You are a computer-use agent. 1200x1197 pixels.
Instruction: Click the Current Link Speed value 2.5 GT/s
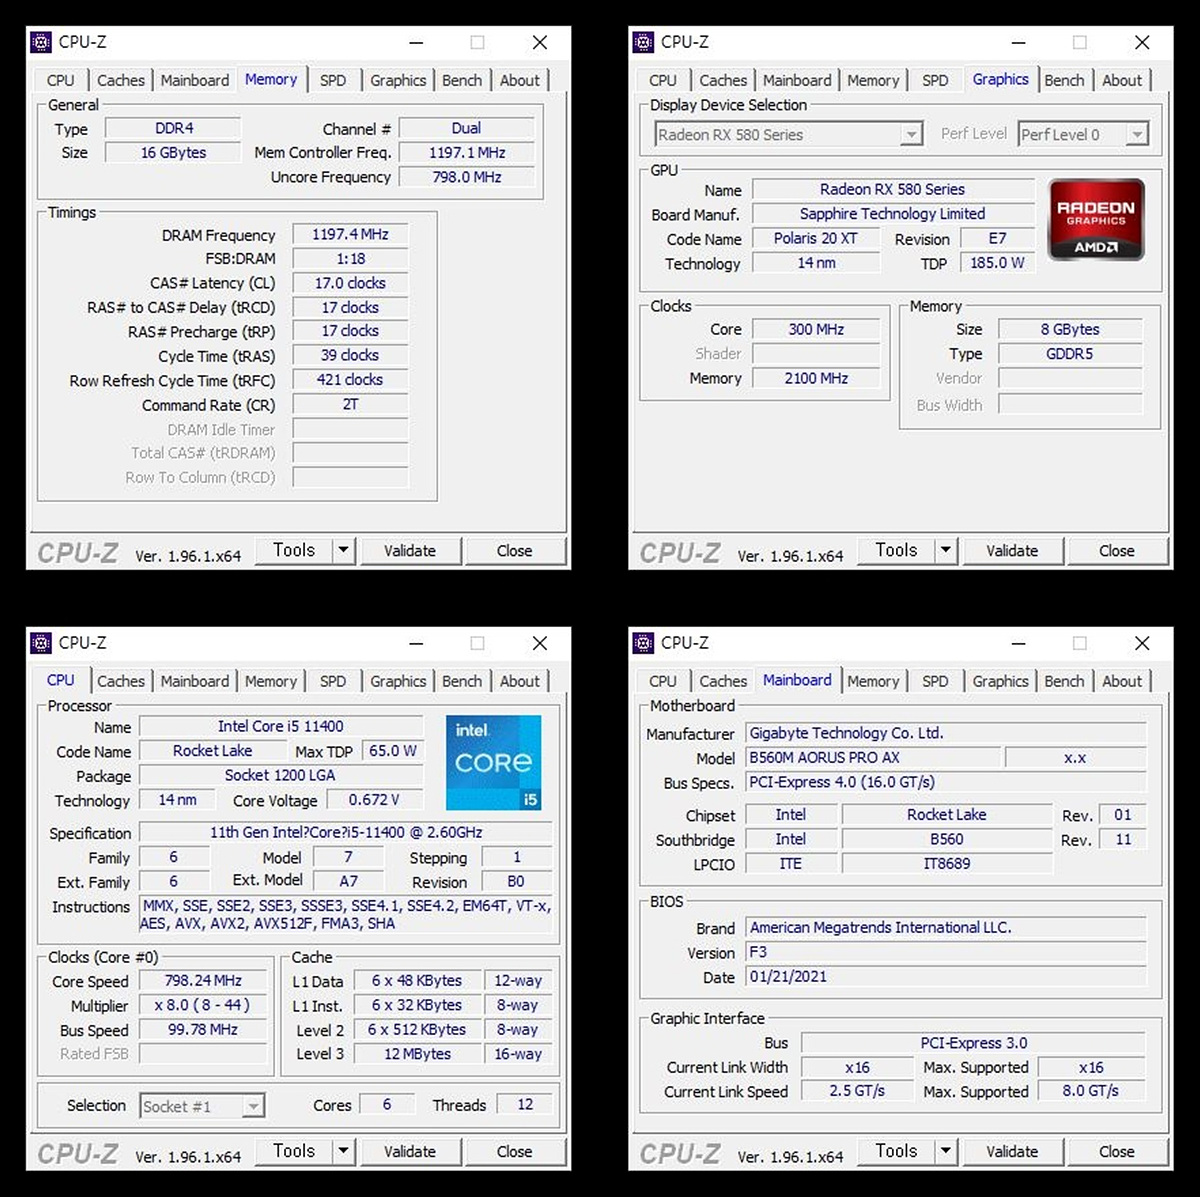(x=857, y=1091)
